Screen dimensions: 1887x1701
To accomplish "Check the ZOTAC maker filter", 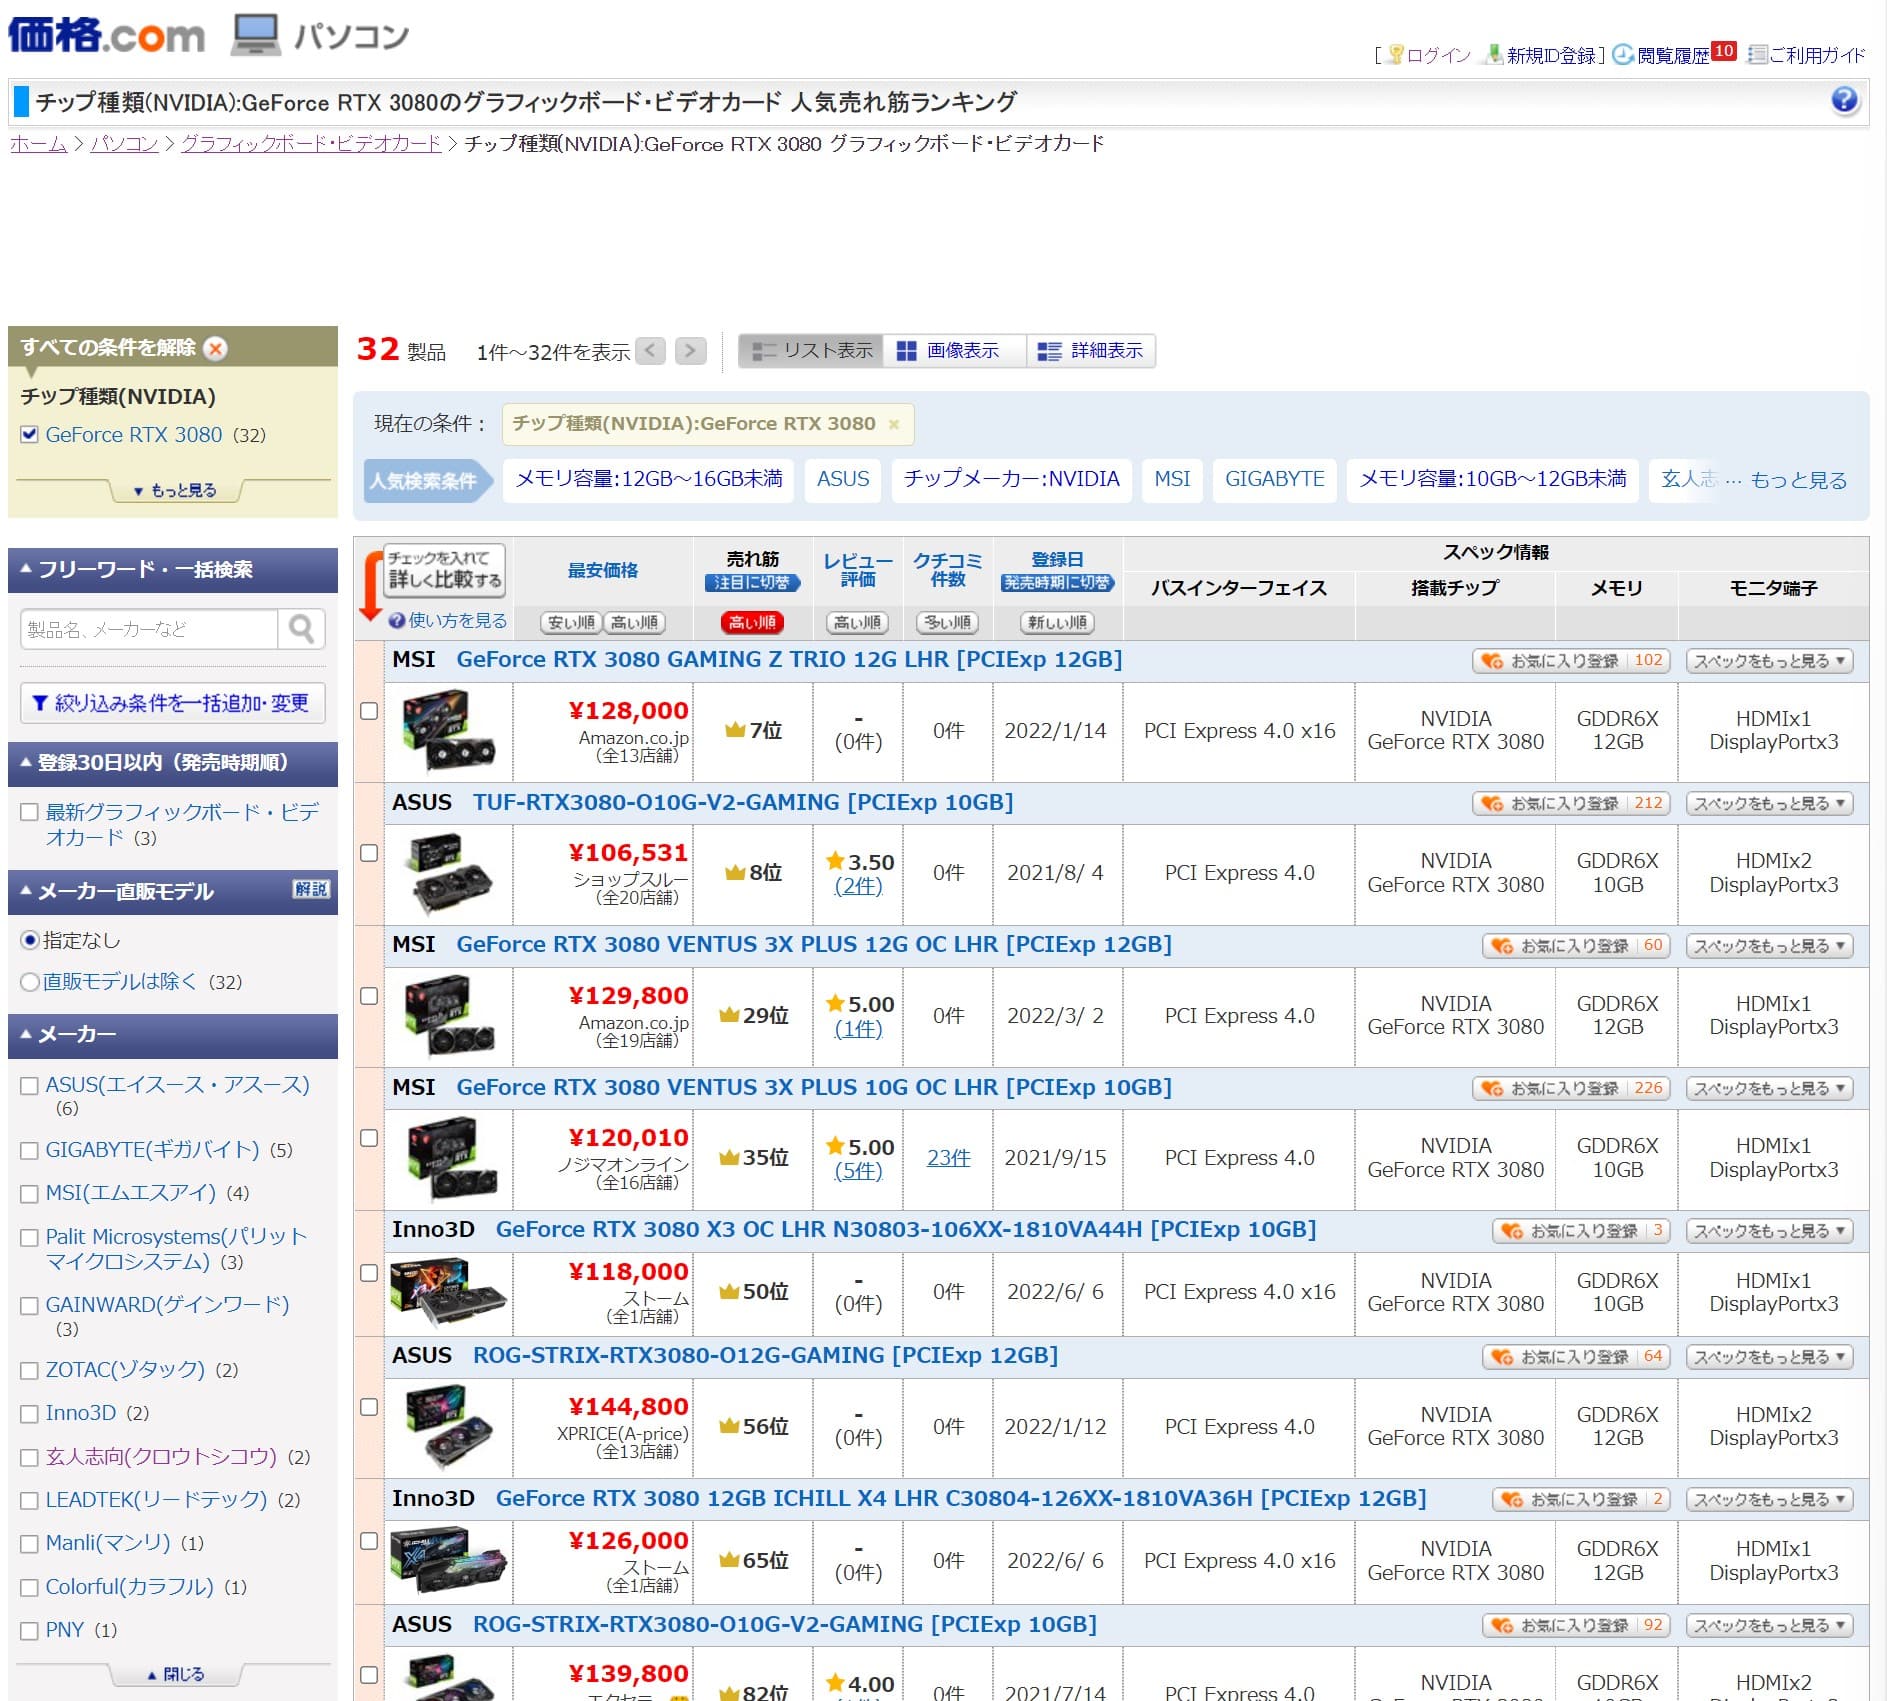I will click(x=29, y=1371).
